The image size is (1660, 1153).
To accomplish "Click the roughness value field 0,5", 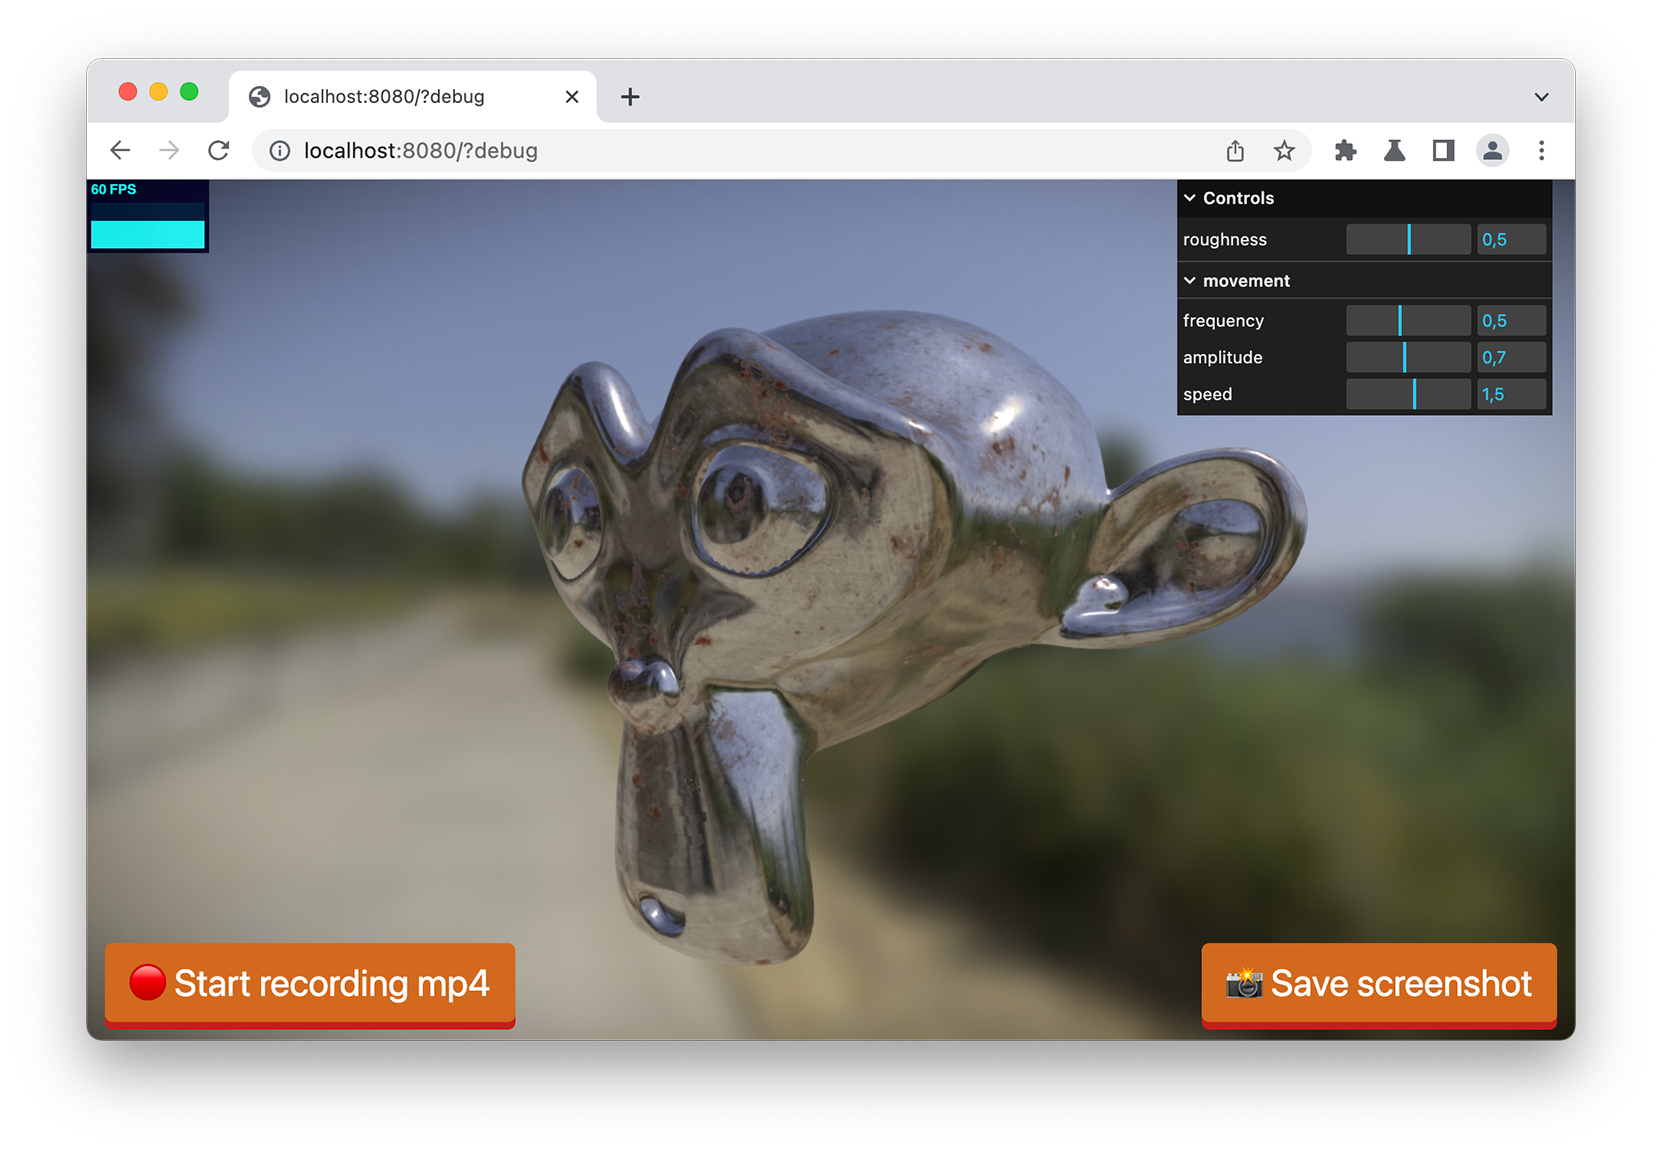I will 1511,239.
